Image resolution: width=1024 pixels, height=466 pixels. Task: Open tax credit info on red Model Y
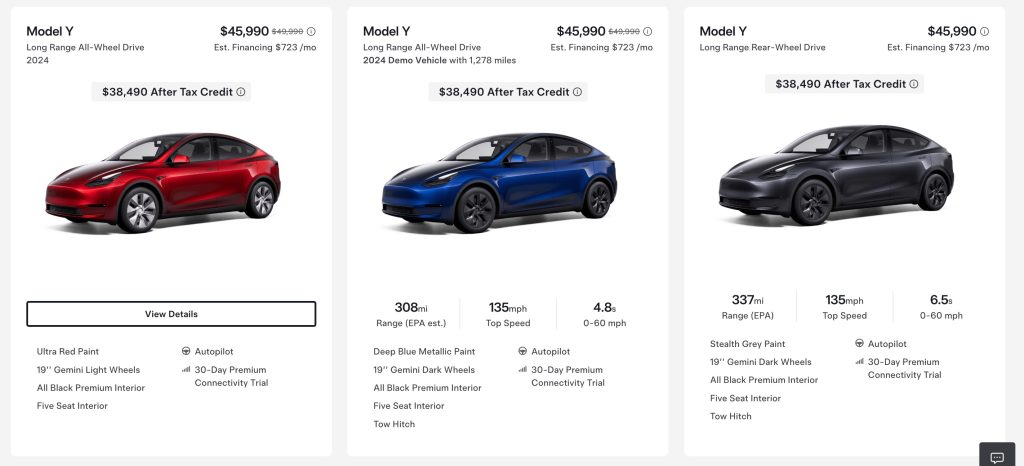(x=241, y=92)
